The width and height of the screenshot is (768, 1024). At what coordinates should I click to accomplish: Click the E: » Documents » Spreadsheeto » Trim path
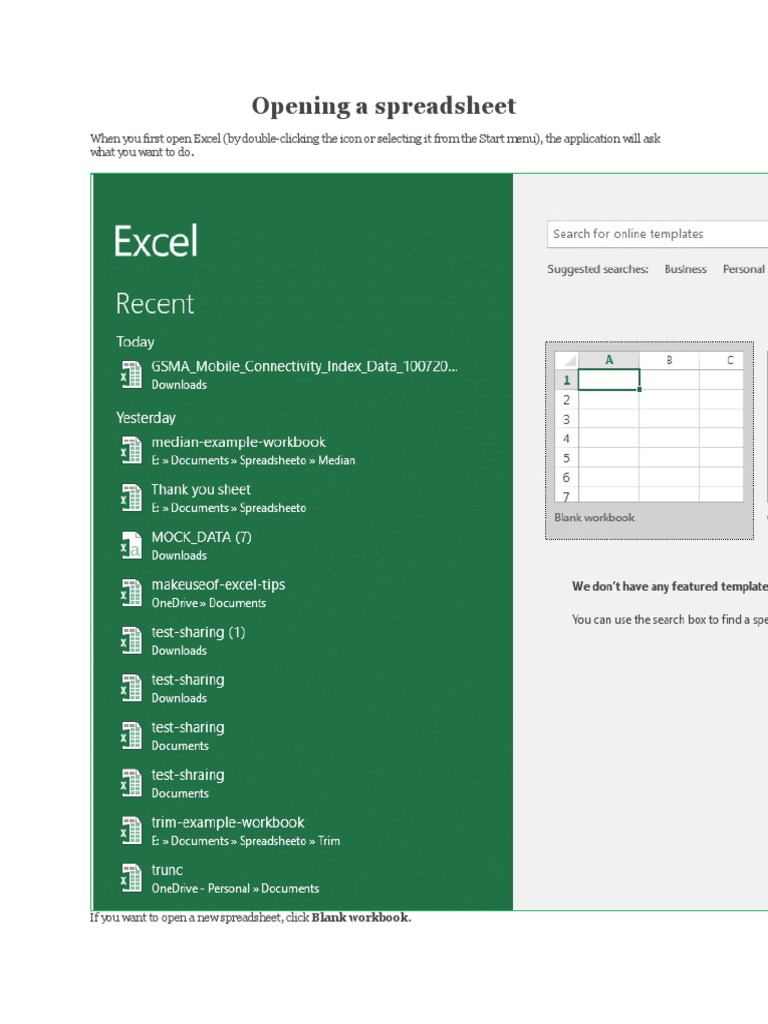pos(246,841)
